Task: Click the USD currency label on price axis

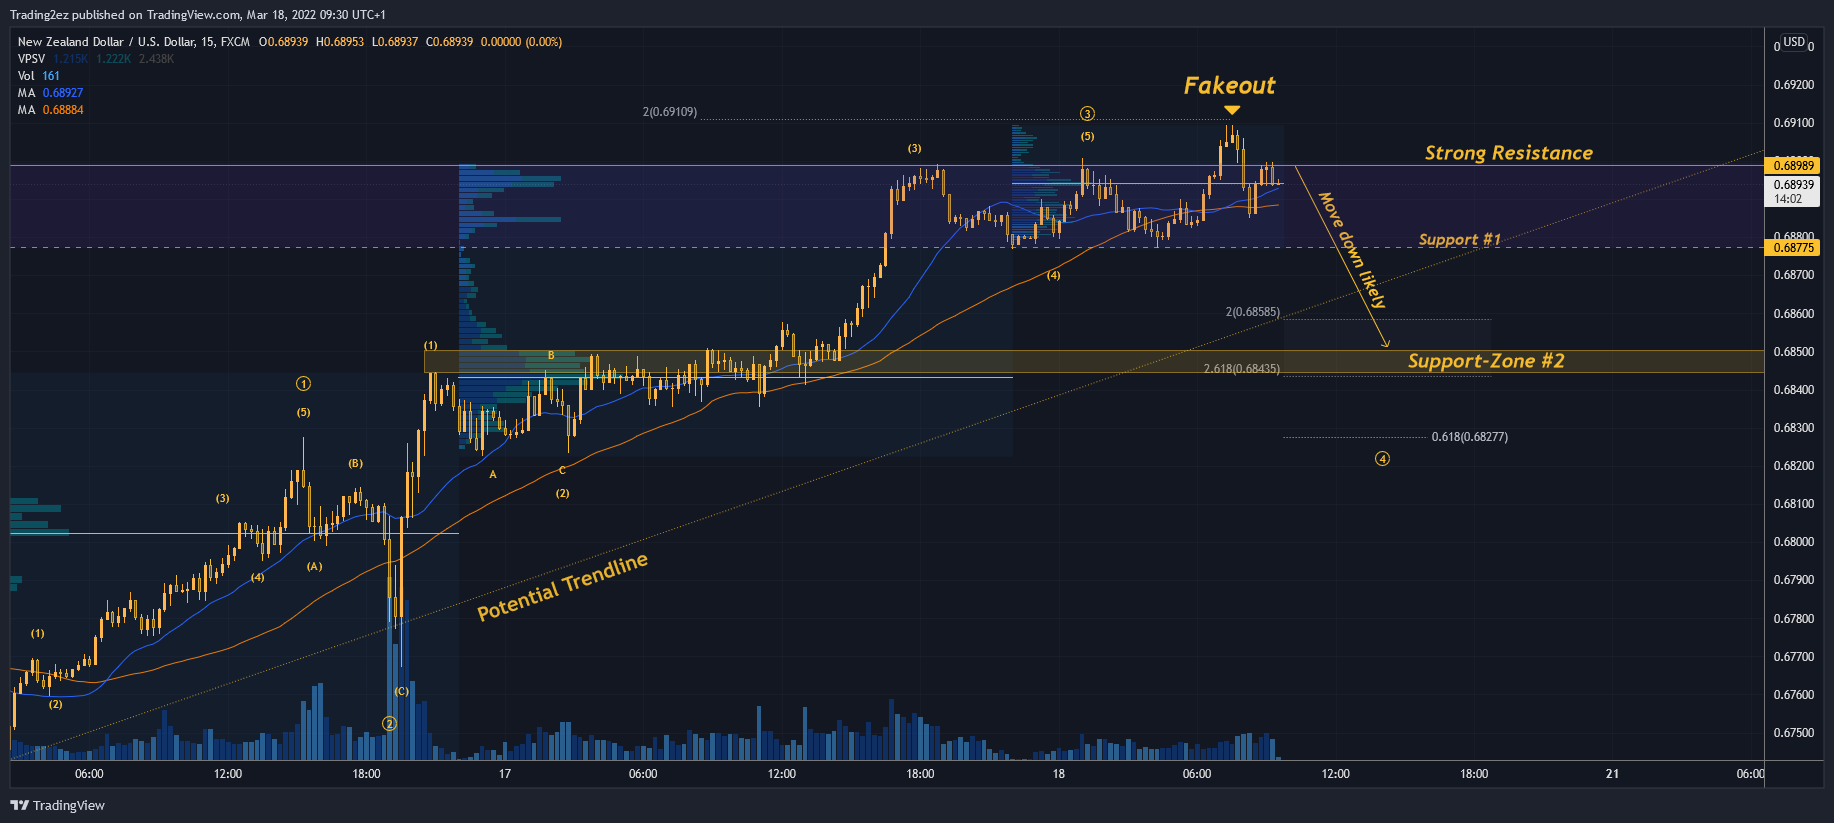Action: [x=1794, y=42]
